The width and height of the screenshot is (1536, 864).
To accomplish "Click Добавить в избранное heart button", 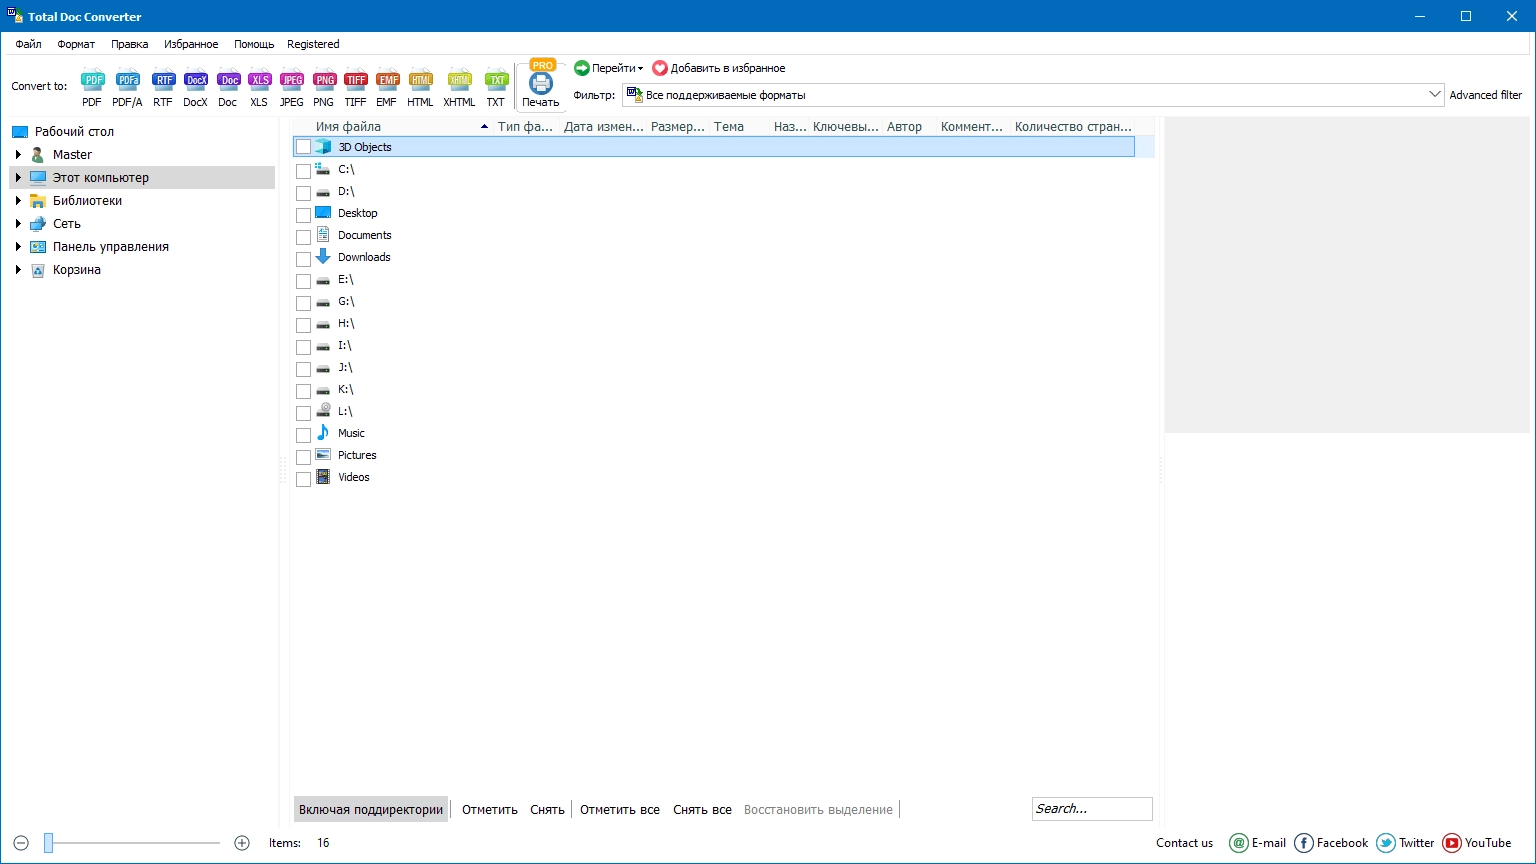I will [x=719, y=68].
